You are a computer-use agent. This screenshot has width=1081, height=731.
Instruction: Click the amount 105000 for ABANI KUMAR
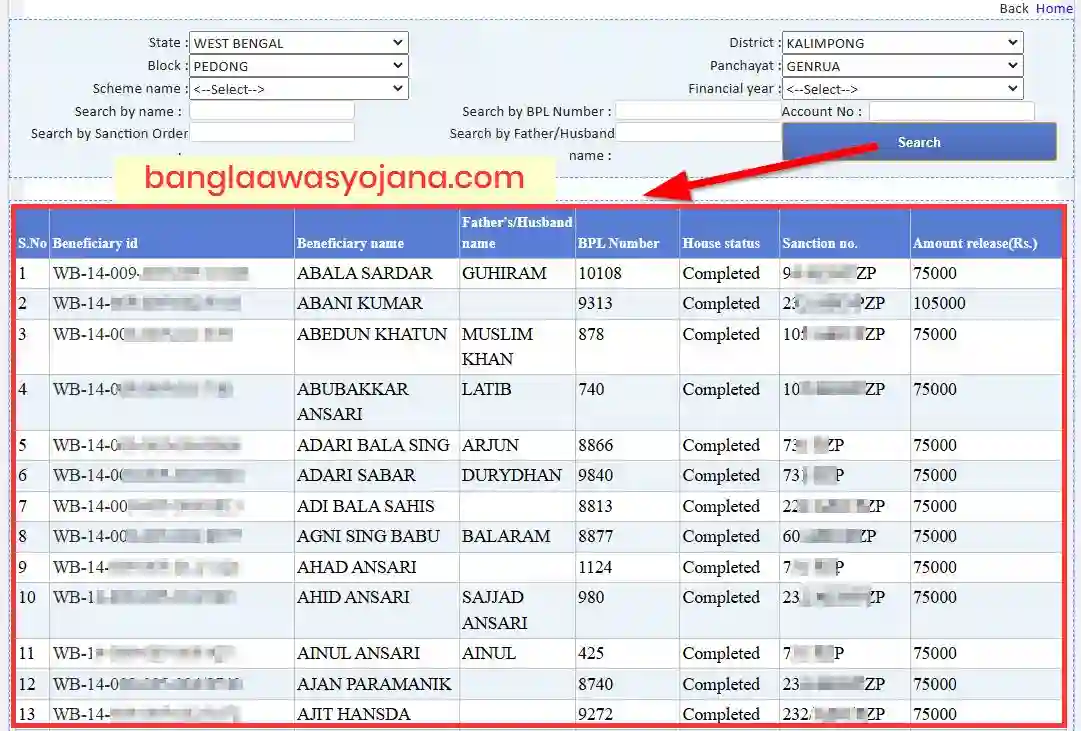click(x=939, y=303)
